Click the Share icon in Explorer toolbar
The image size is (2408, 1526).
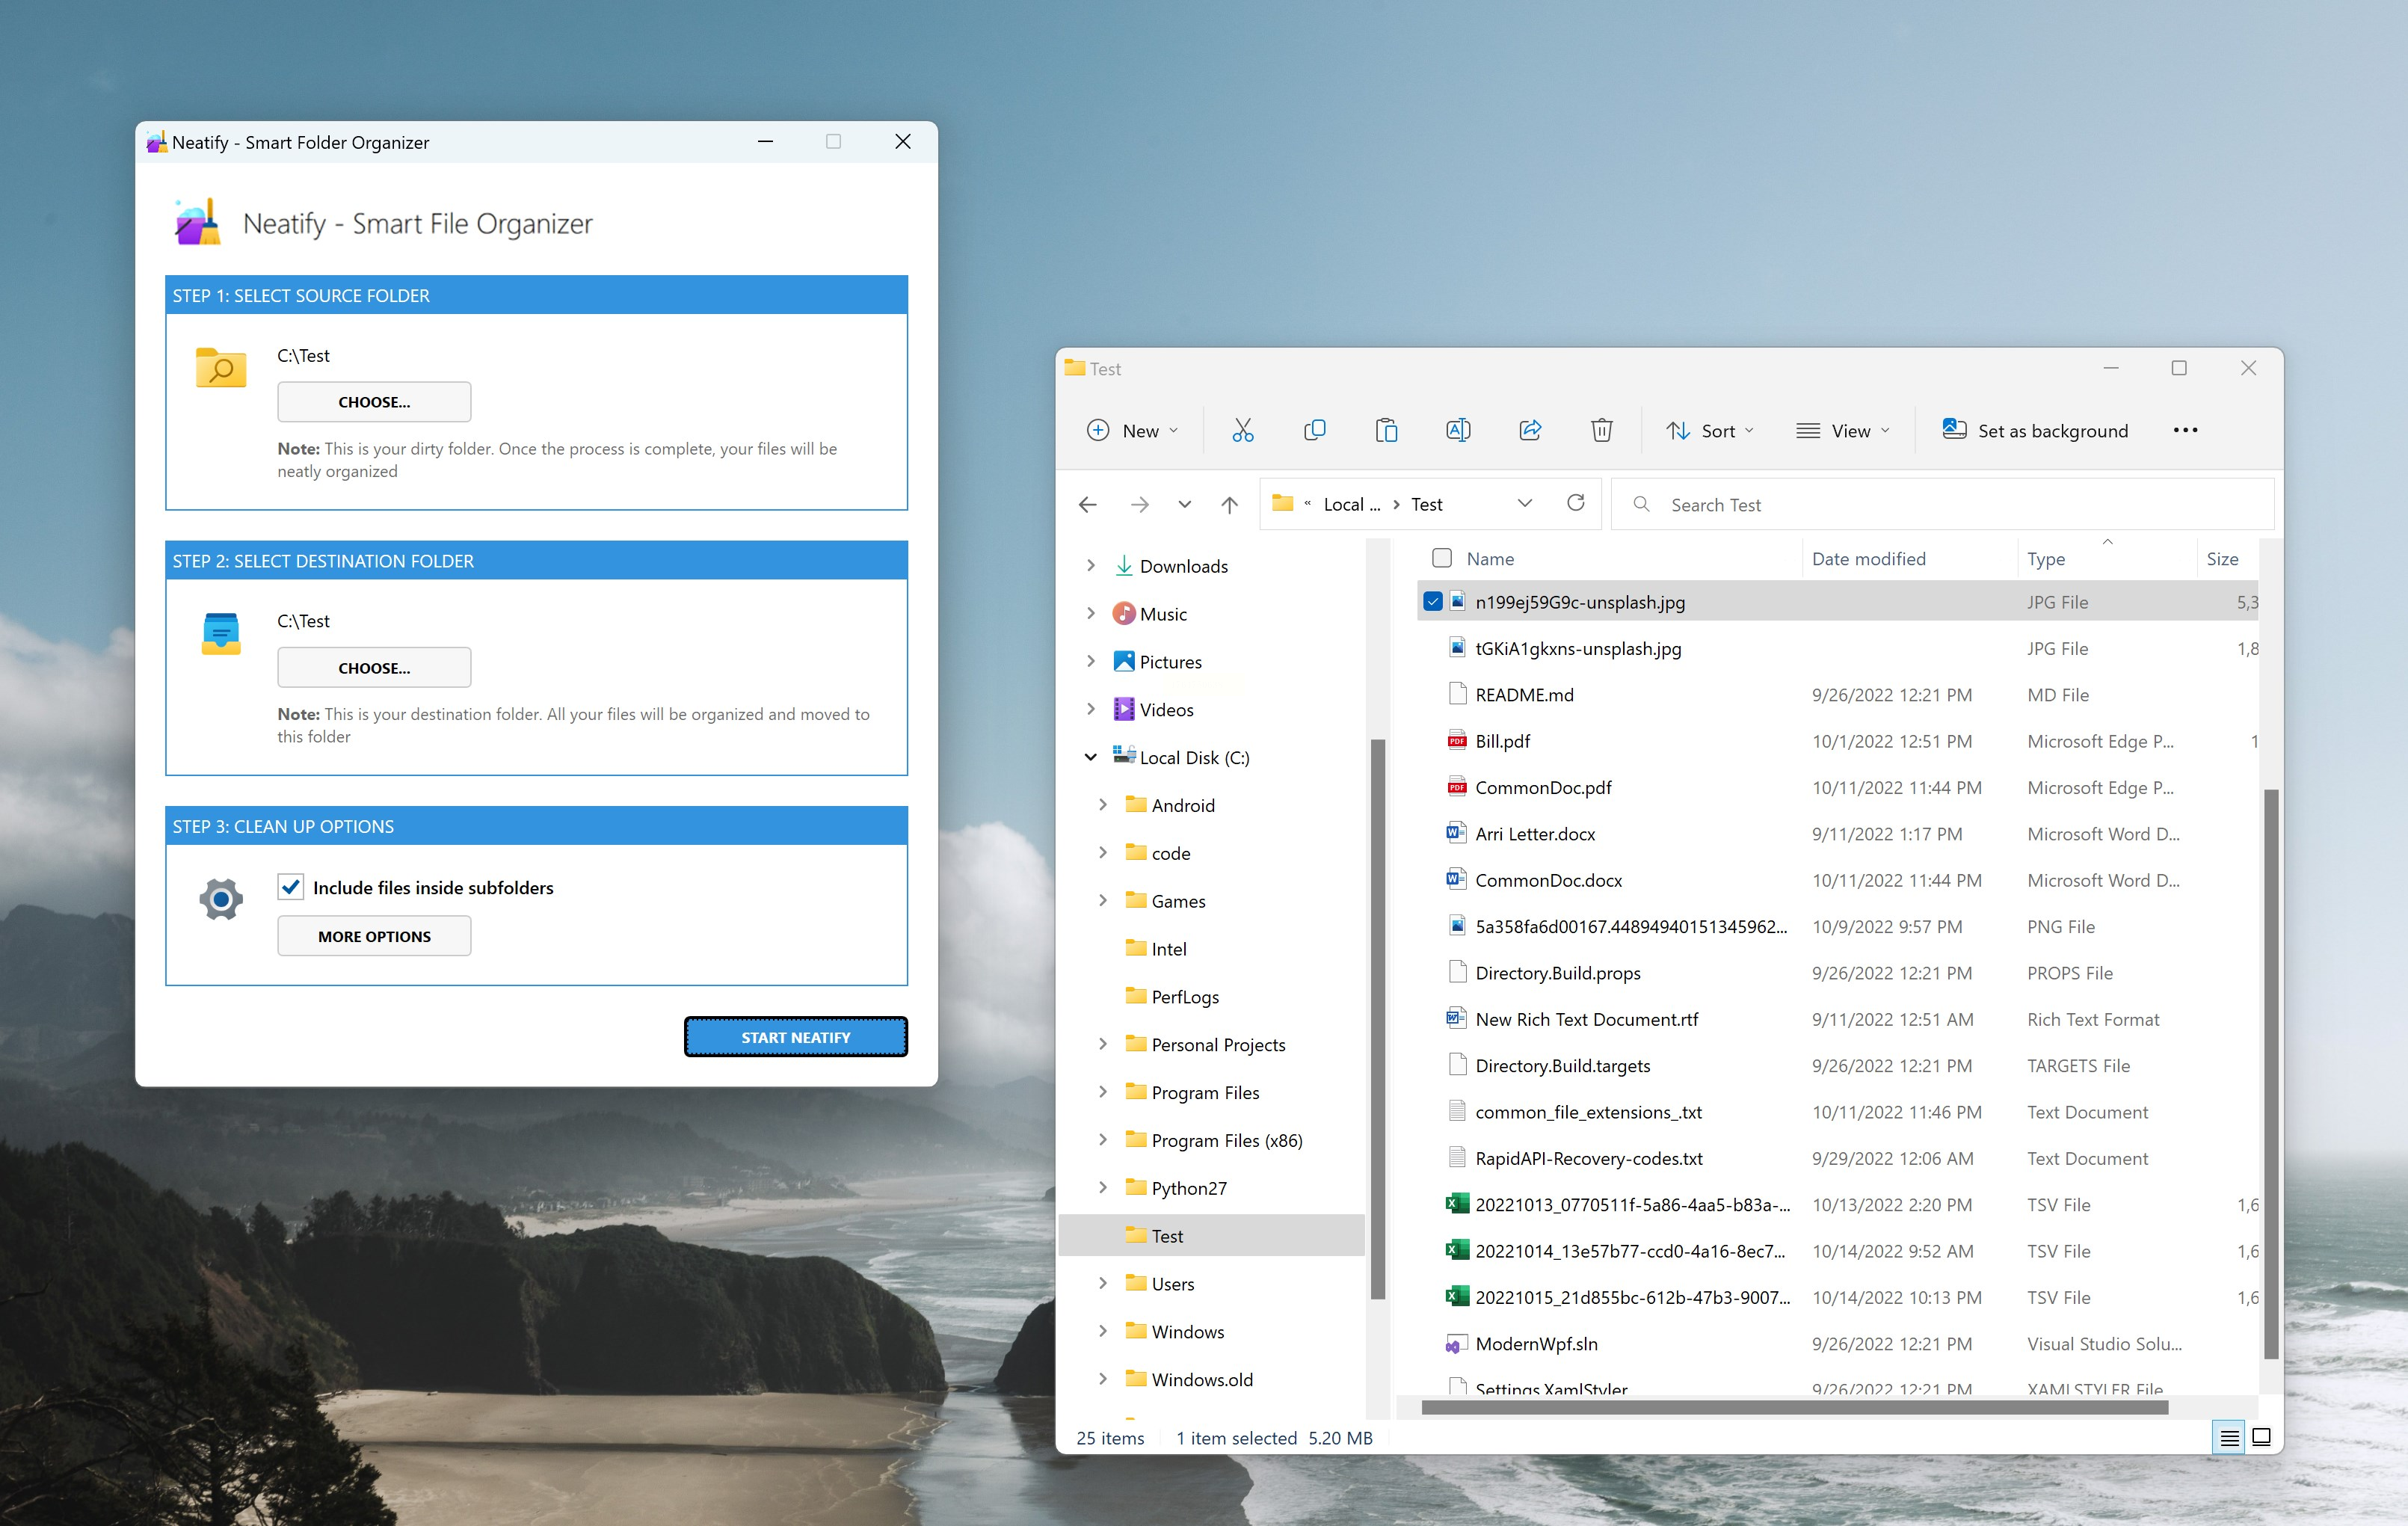pyautogui.click(x=1529, y=430)
